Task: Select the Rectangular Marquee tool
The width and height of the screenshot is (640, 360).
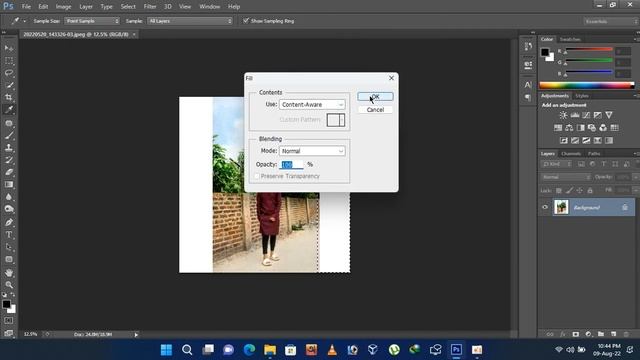Action: [9, 61]
